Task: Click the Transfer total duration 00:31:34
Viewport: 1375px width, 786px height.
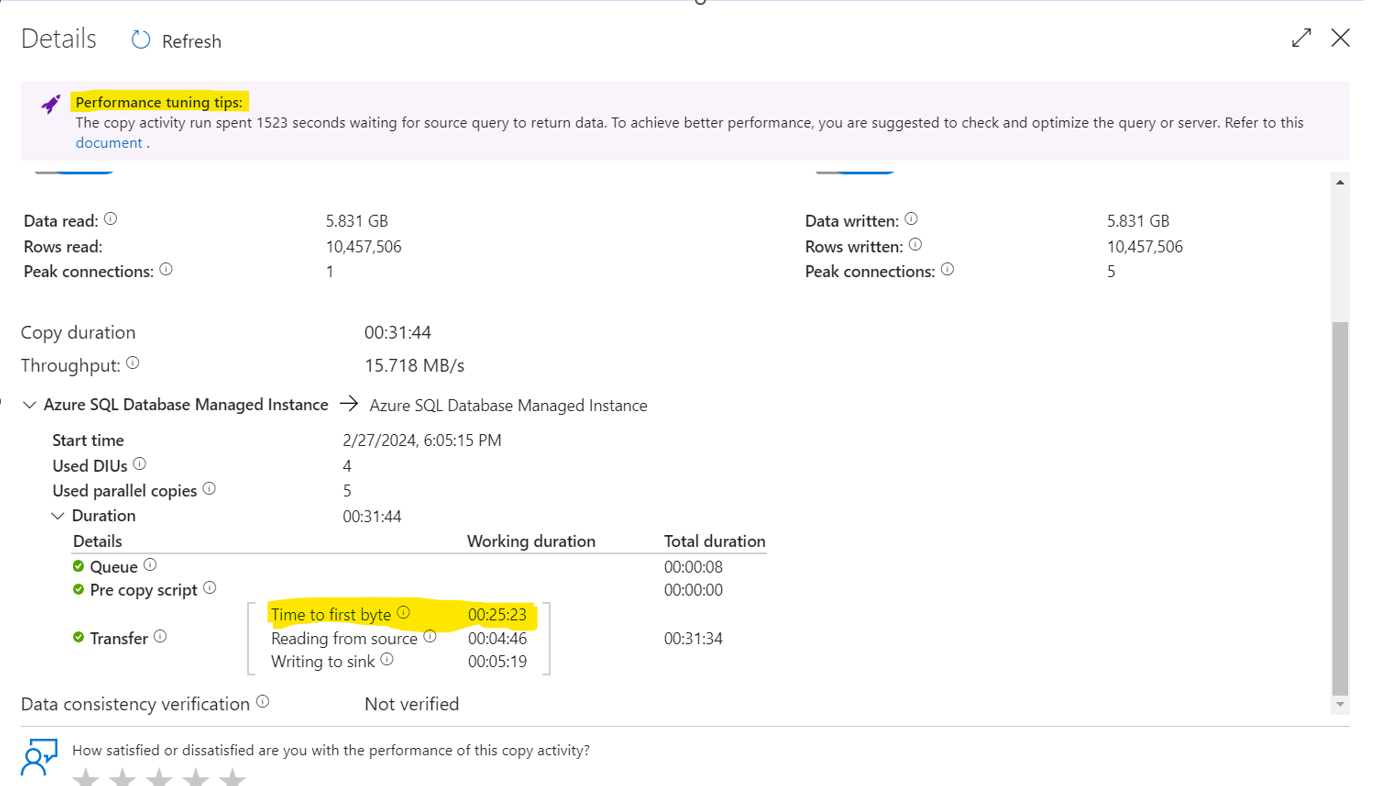Action: [x=693, y=638]
